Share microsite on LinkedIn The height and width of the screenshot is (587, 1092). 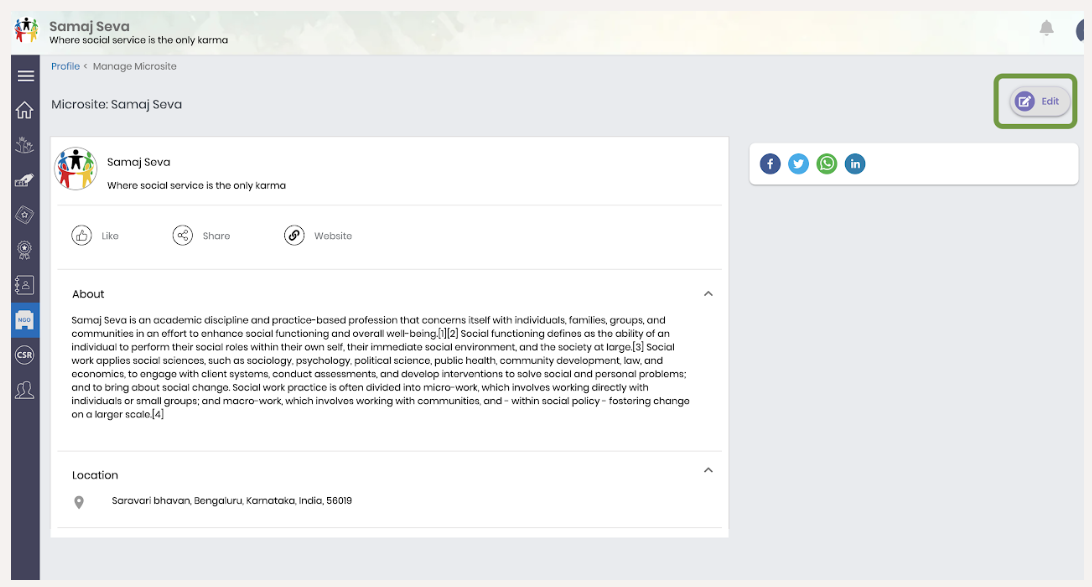855,164
